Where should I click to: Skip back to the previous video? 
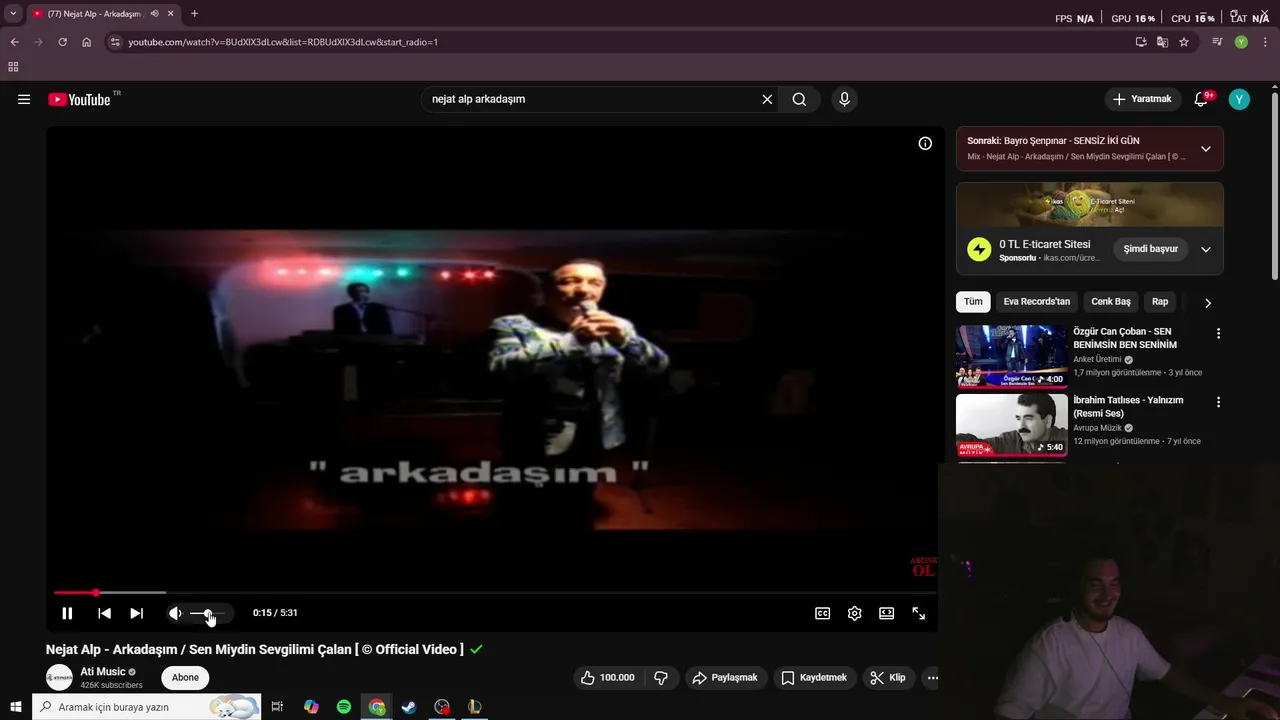coord(104,613)
